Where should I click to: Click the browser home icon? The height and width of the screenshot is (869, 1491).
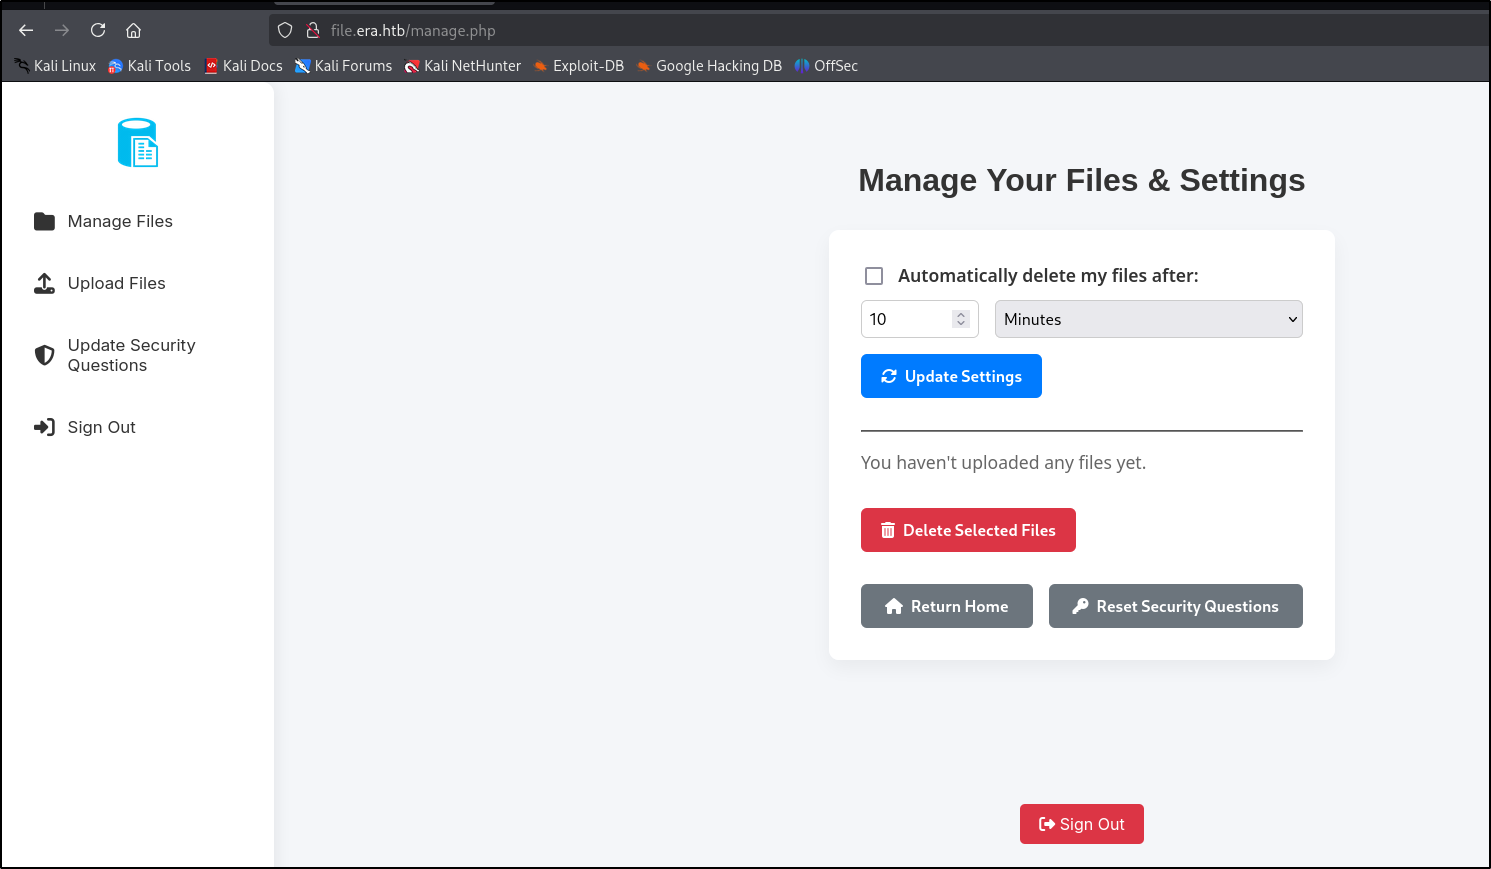tap(133, 30)
